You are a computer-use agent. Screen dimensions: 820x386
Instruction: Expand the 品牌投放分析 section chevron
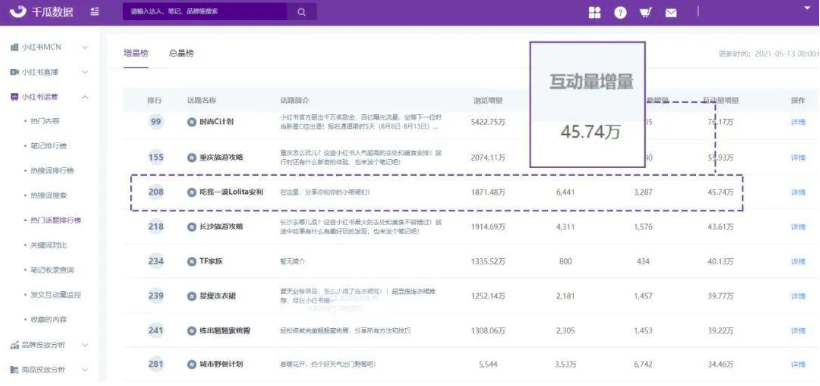click(85, 345)
